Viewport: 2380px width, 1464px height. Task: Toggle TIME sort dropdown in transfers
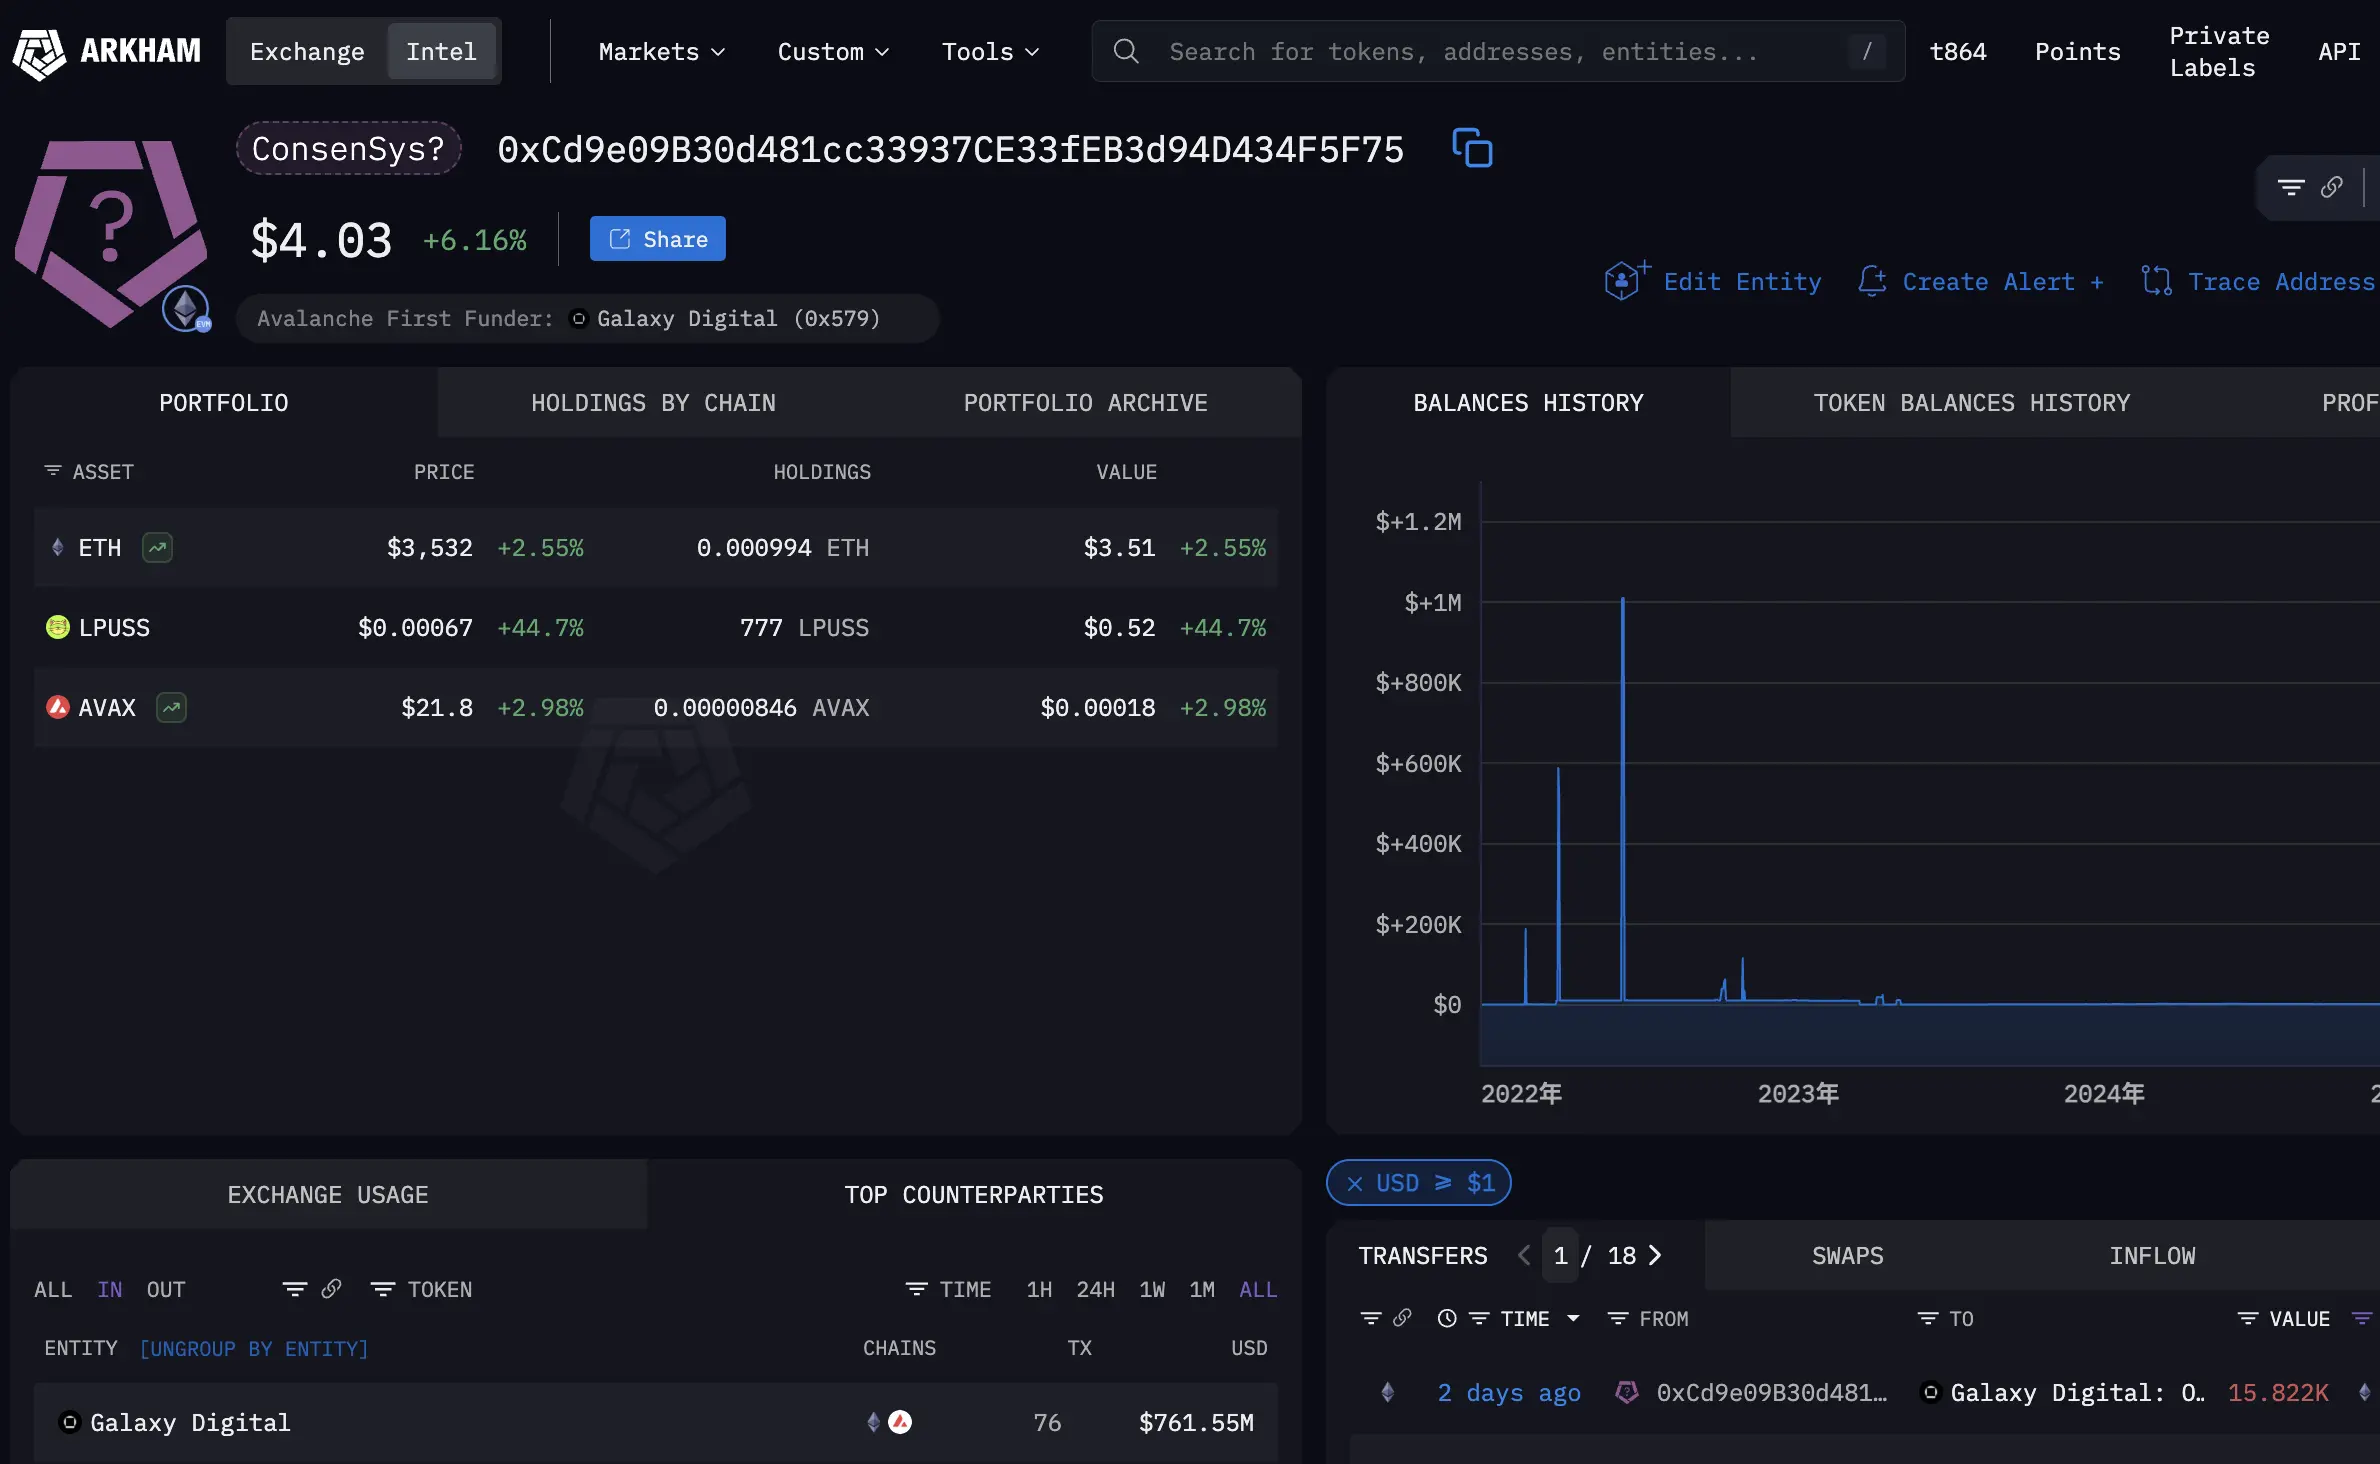(1573, 1318)
